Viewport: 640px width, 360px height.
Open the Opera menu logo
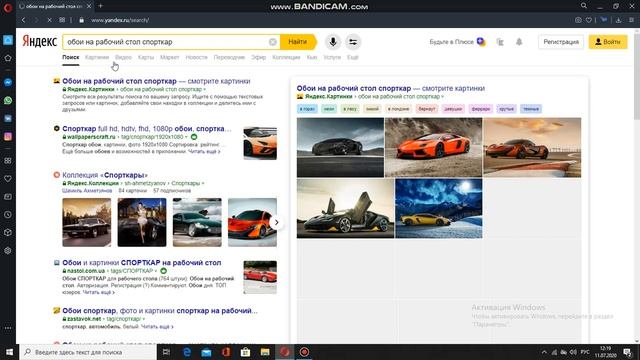point(7,7)
